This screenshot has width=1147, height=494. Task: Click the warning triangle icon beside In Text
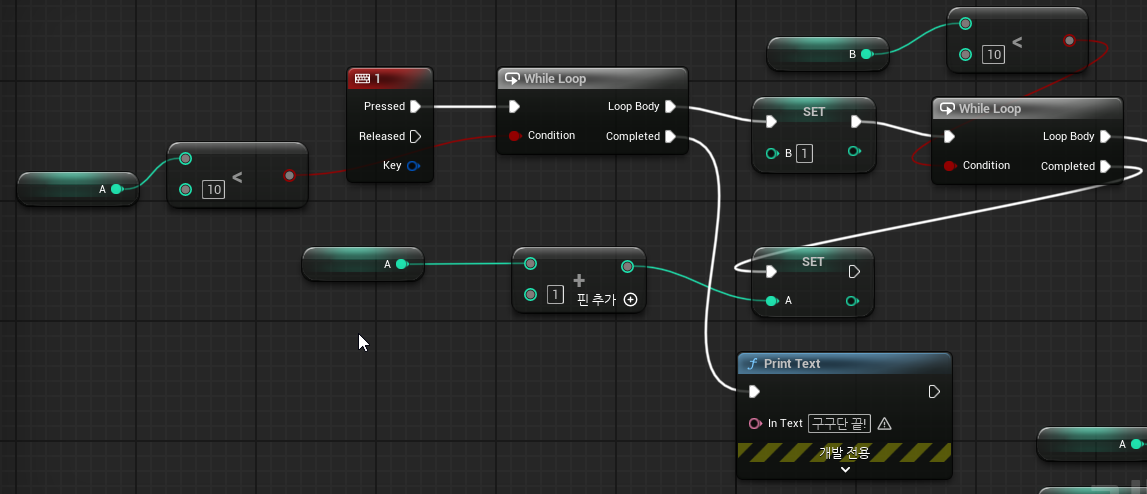(x=884, y=423)
